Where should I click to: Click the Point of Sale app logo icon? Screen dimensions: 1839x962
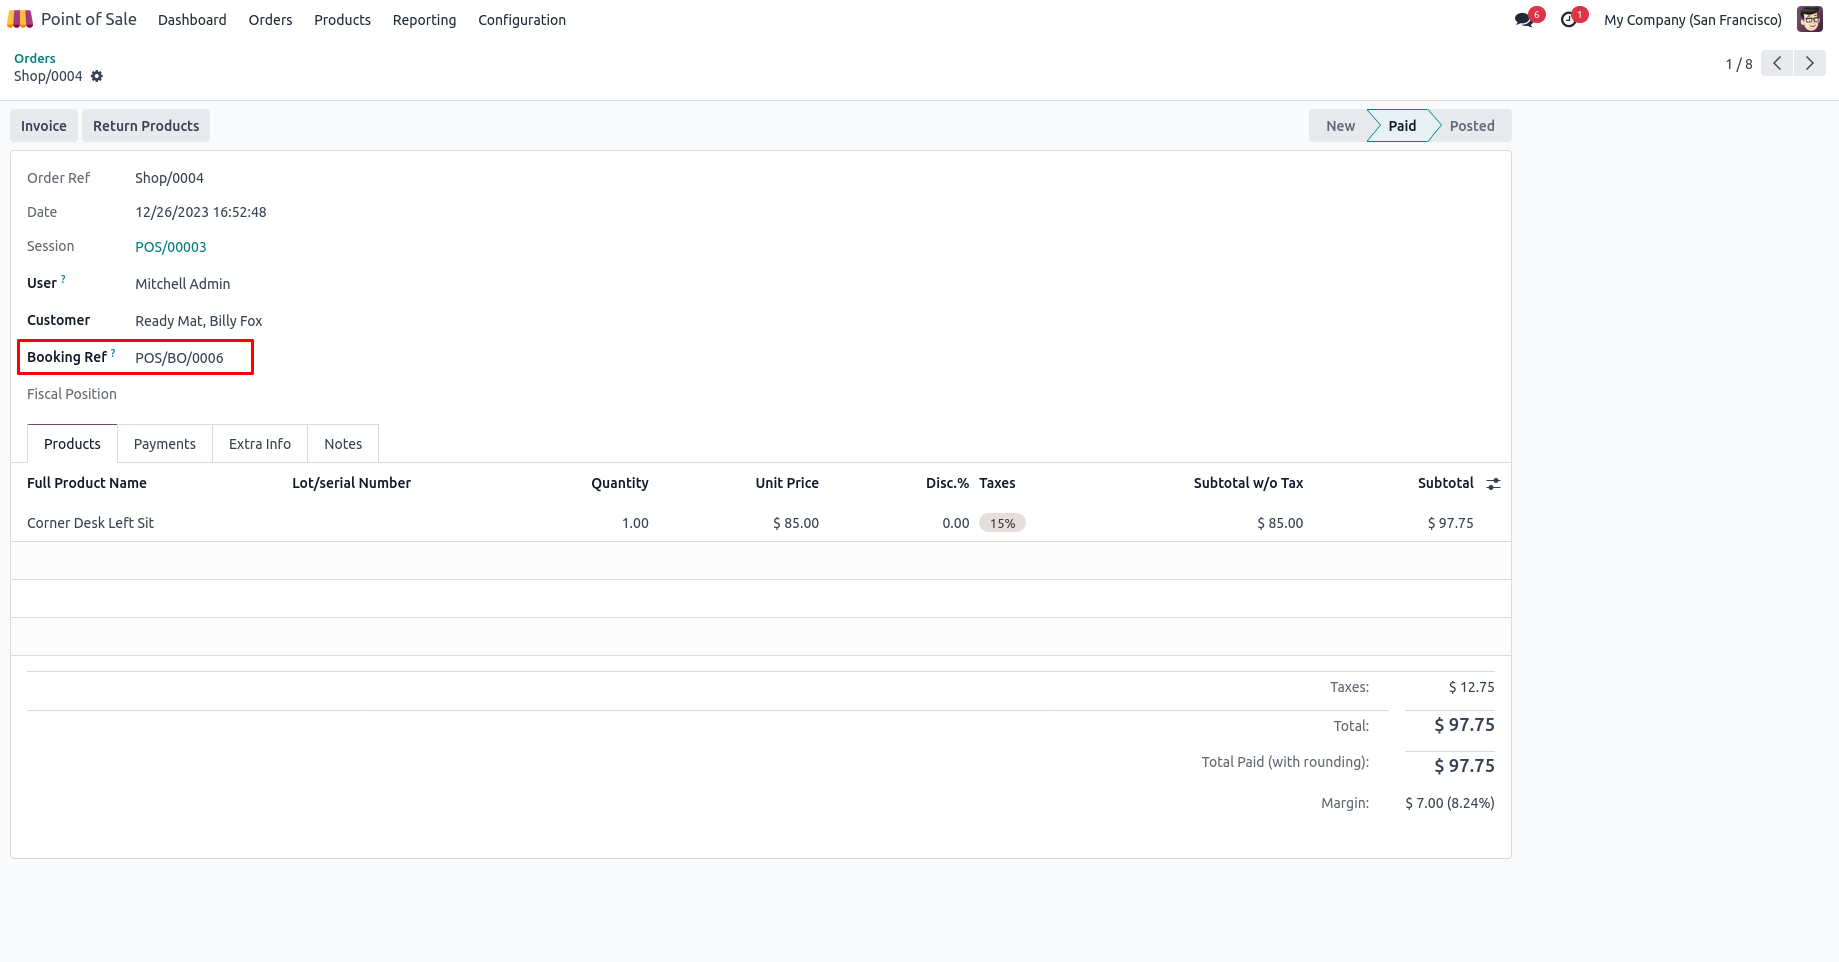(x=20, y=19)
